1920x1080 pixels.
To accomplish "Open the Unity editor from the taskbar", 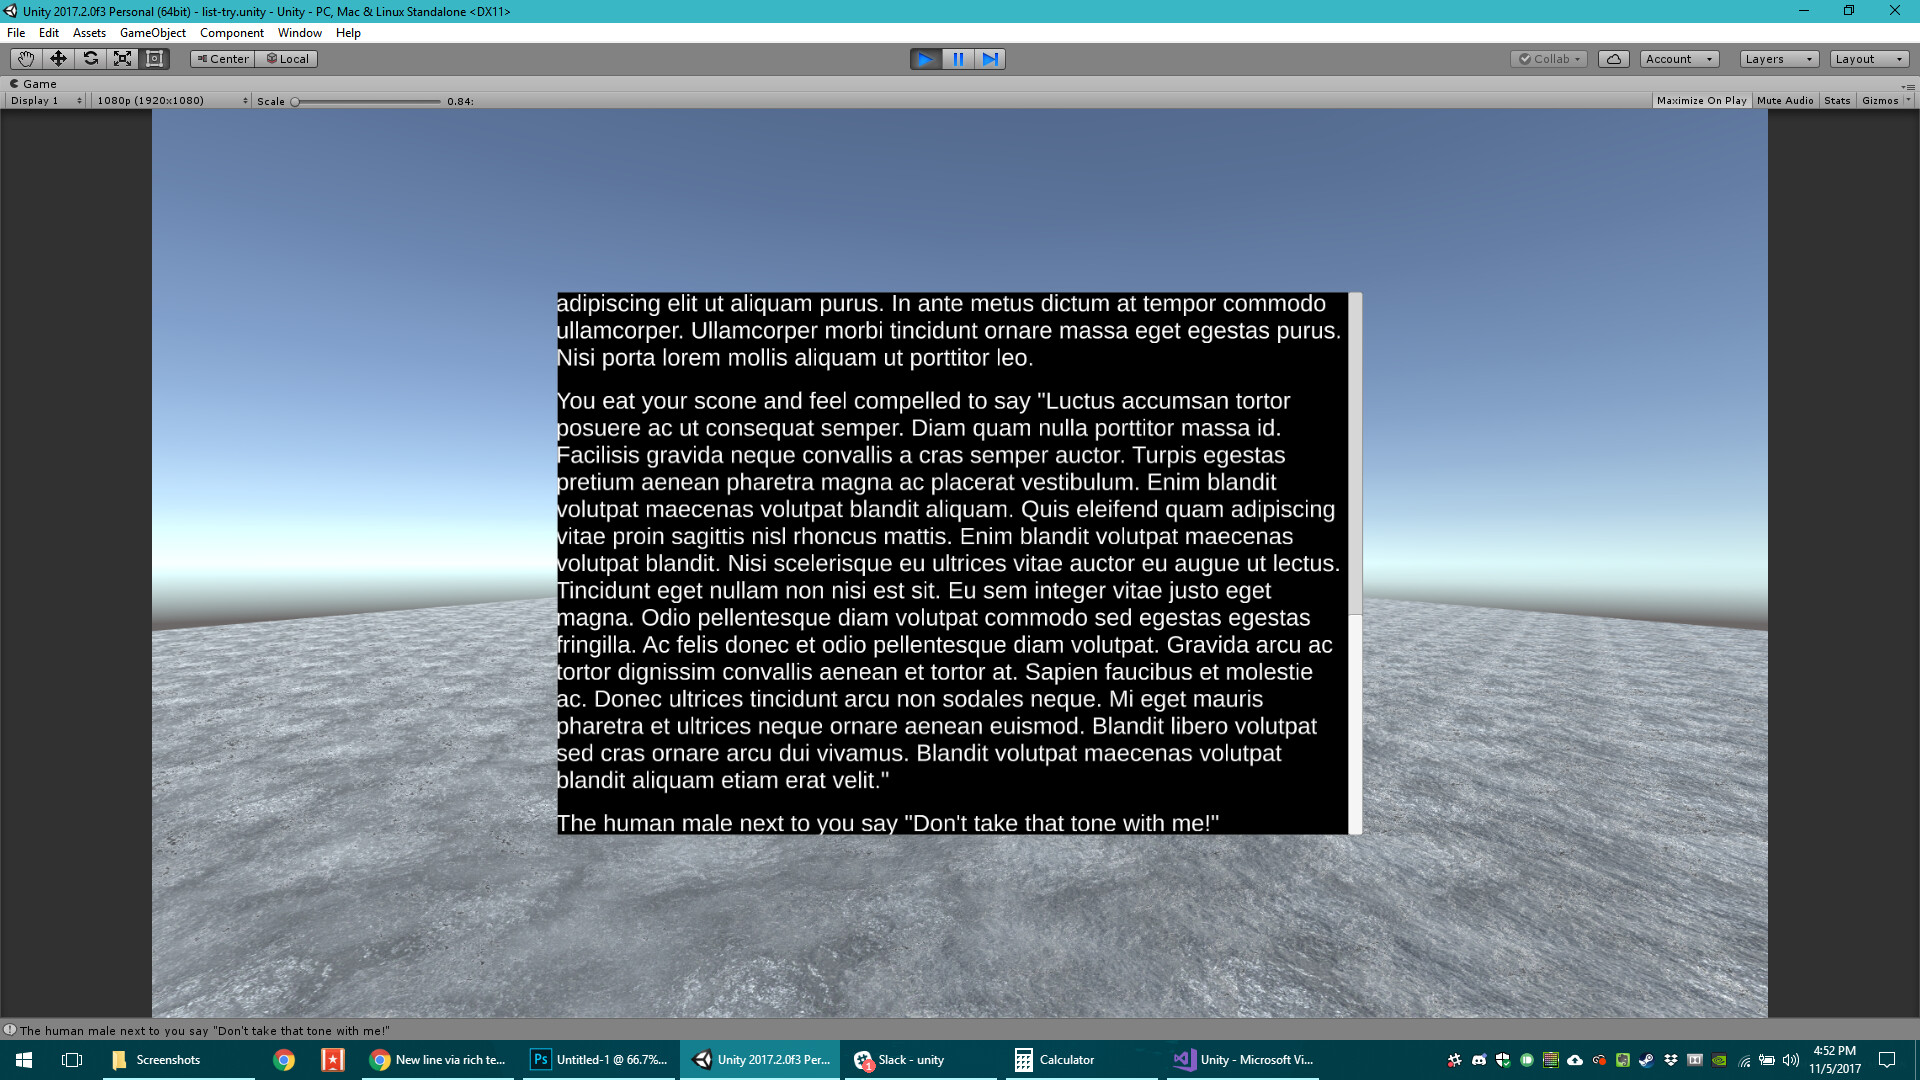I will [x=760, y=1059].
